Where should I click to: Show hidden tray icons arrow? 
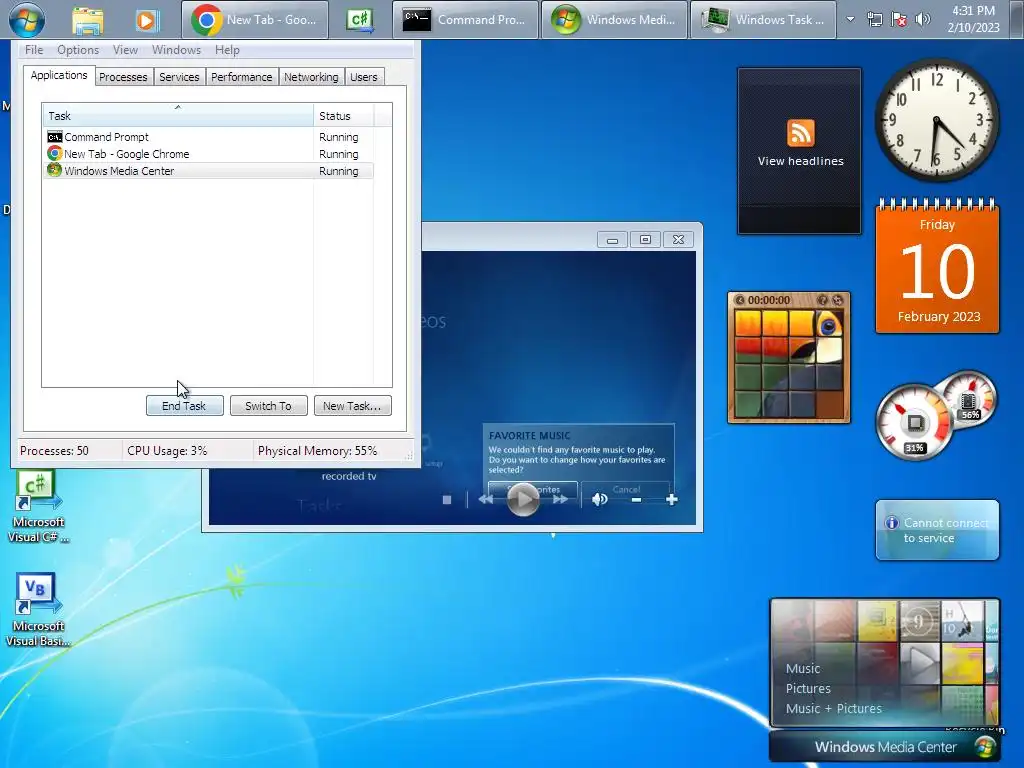click(850, 20)
